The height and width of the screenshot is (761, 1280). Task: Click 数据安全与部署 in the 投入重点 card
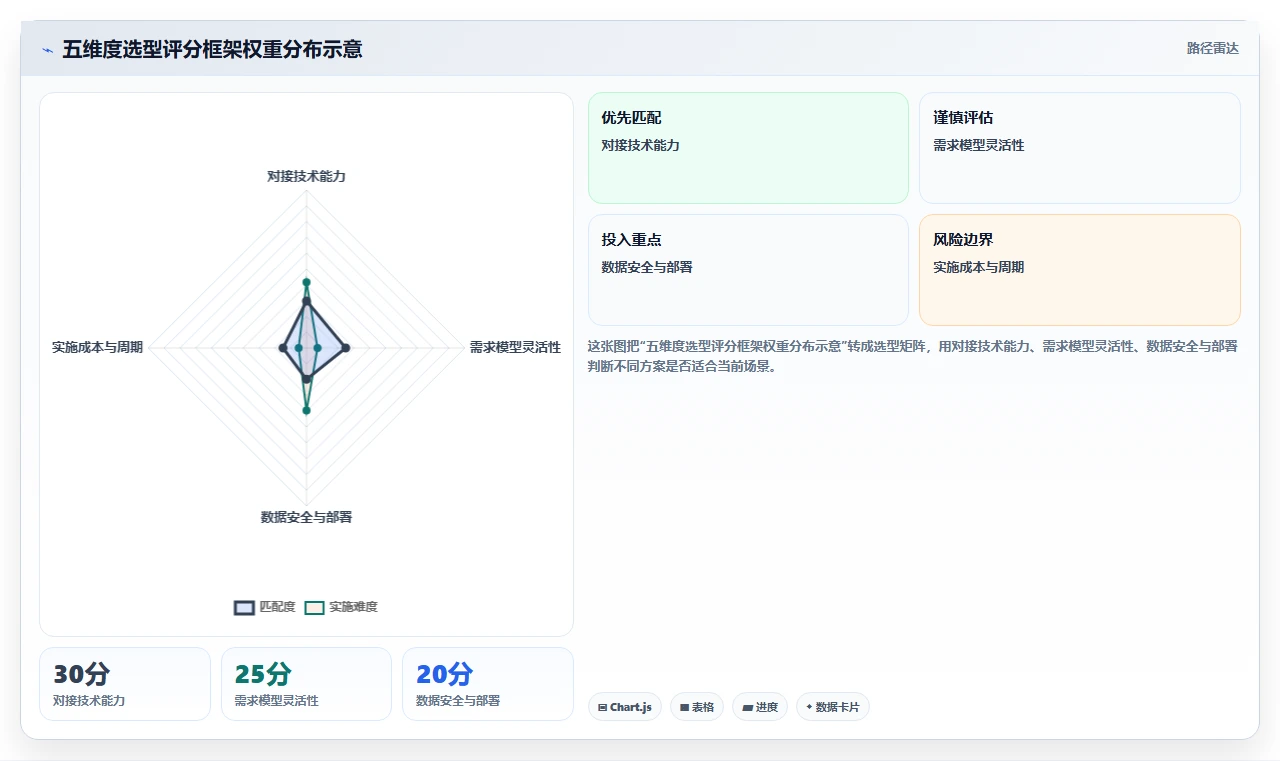pyautogui.click(x=647, y=267)
